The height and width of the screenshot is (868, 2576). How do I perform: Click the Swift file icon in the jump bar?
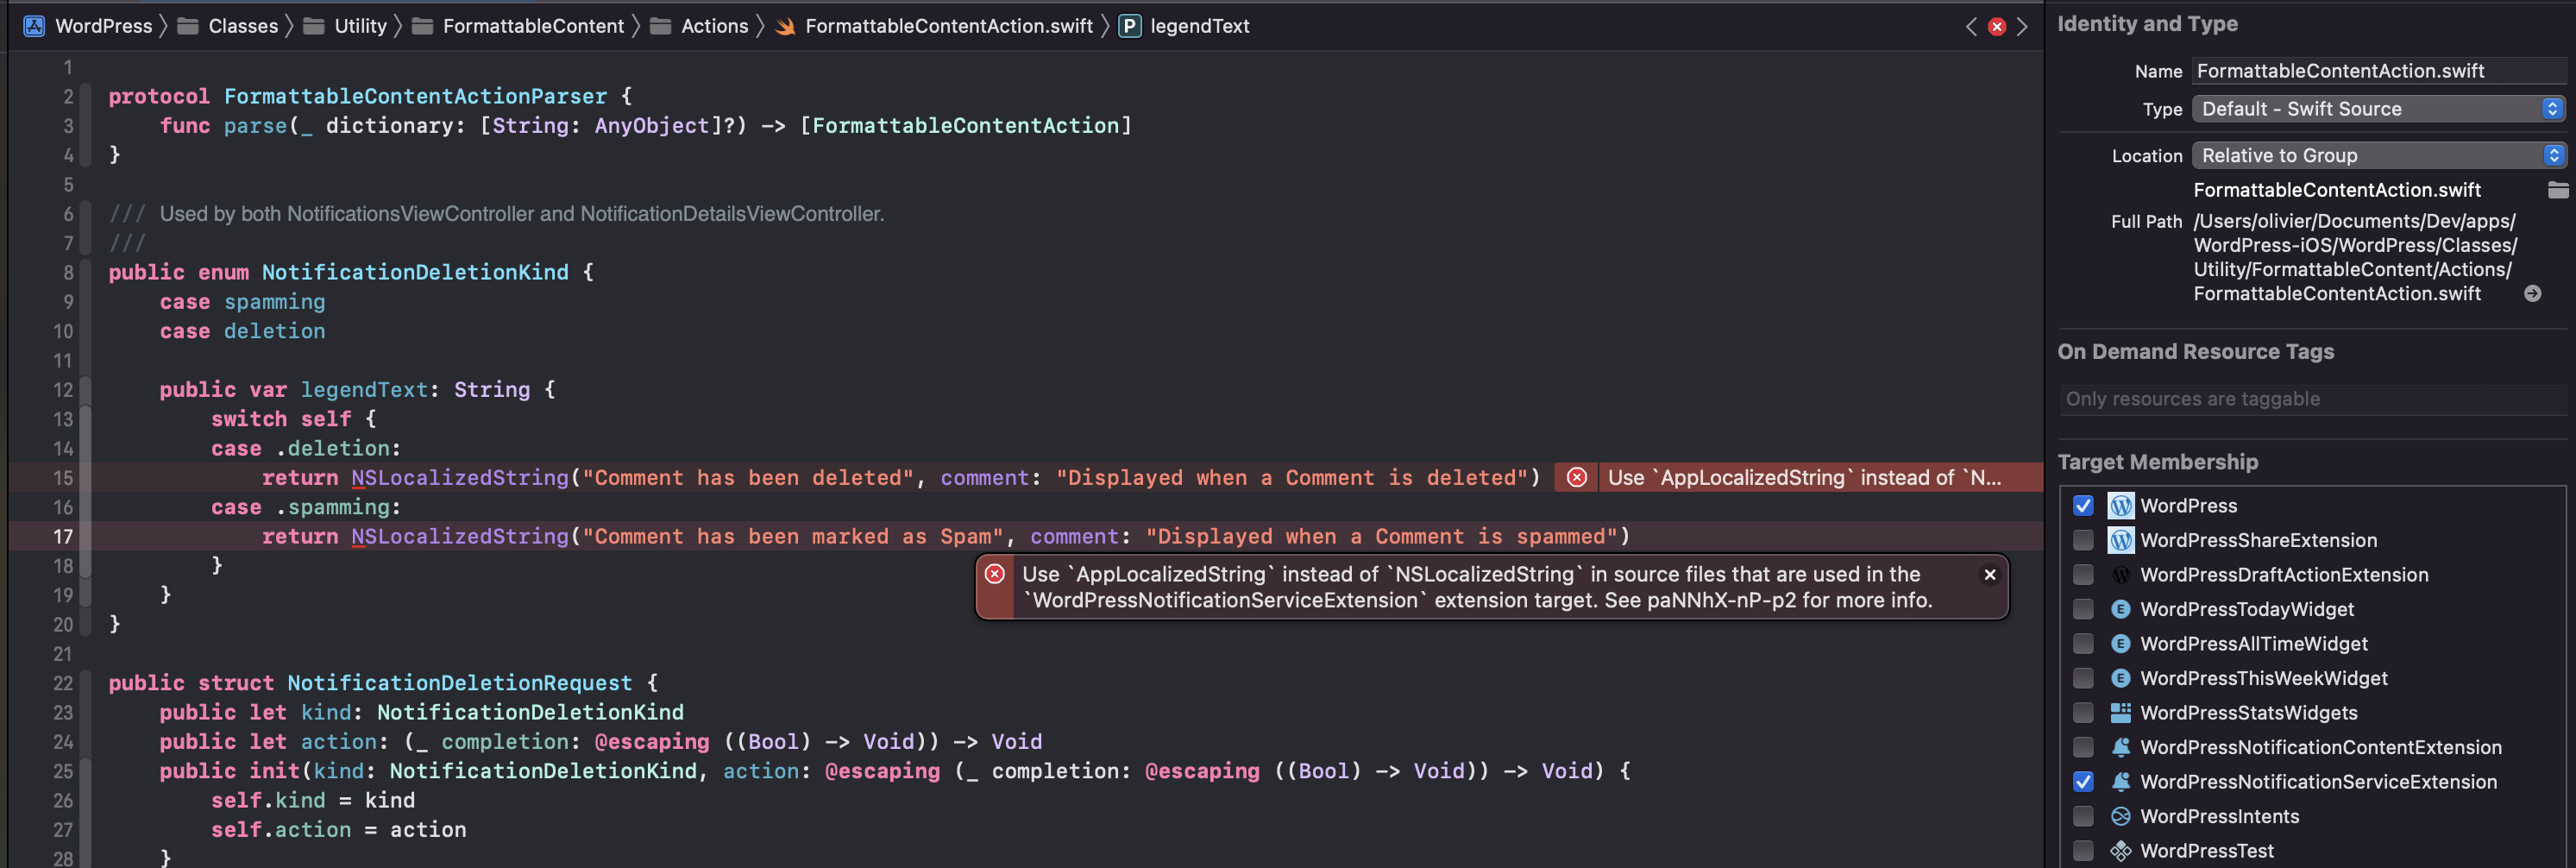point(786,26)
